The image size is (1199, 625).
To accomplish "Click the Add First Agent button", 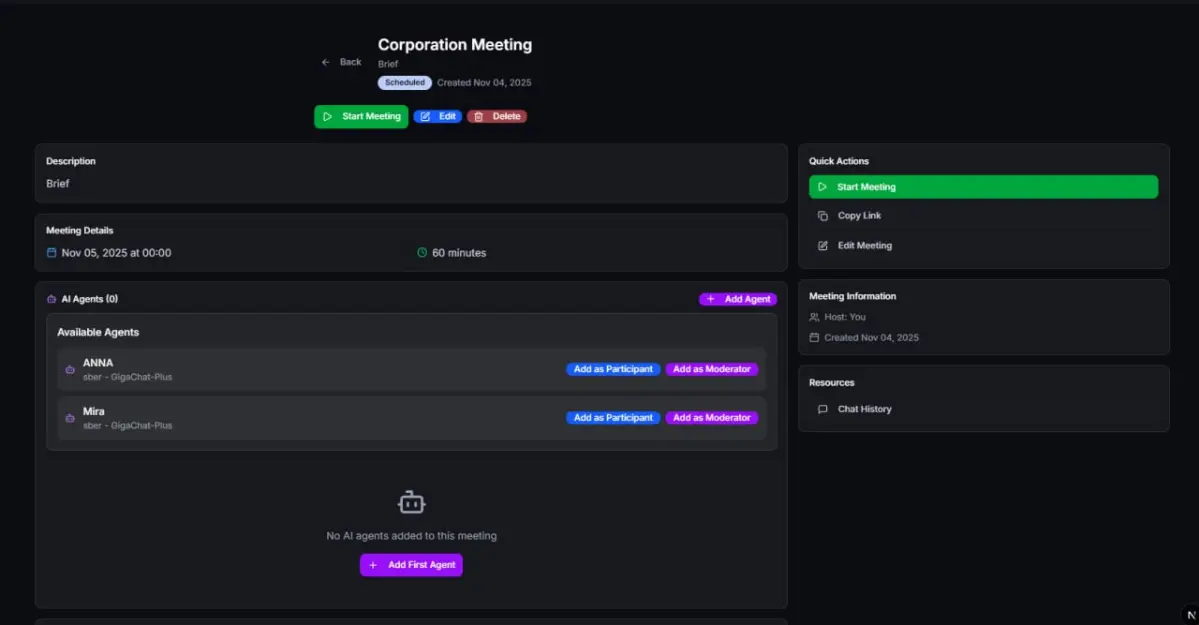I will 411,565.
